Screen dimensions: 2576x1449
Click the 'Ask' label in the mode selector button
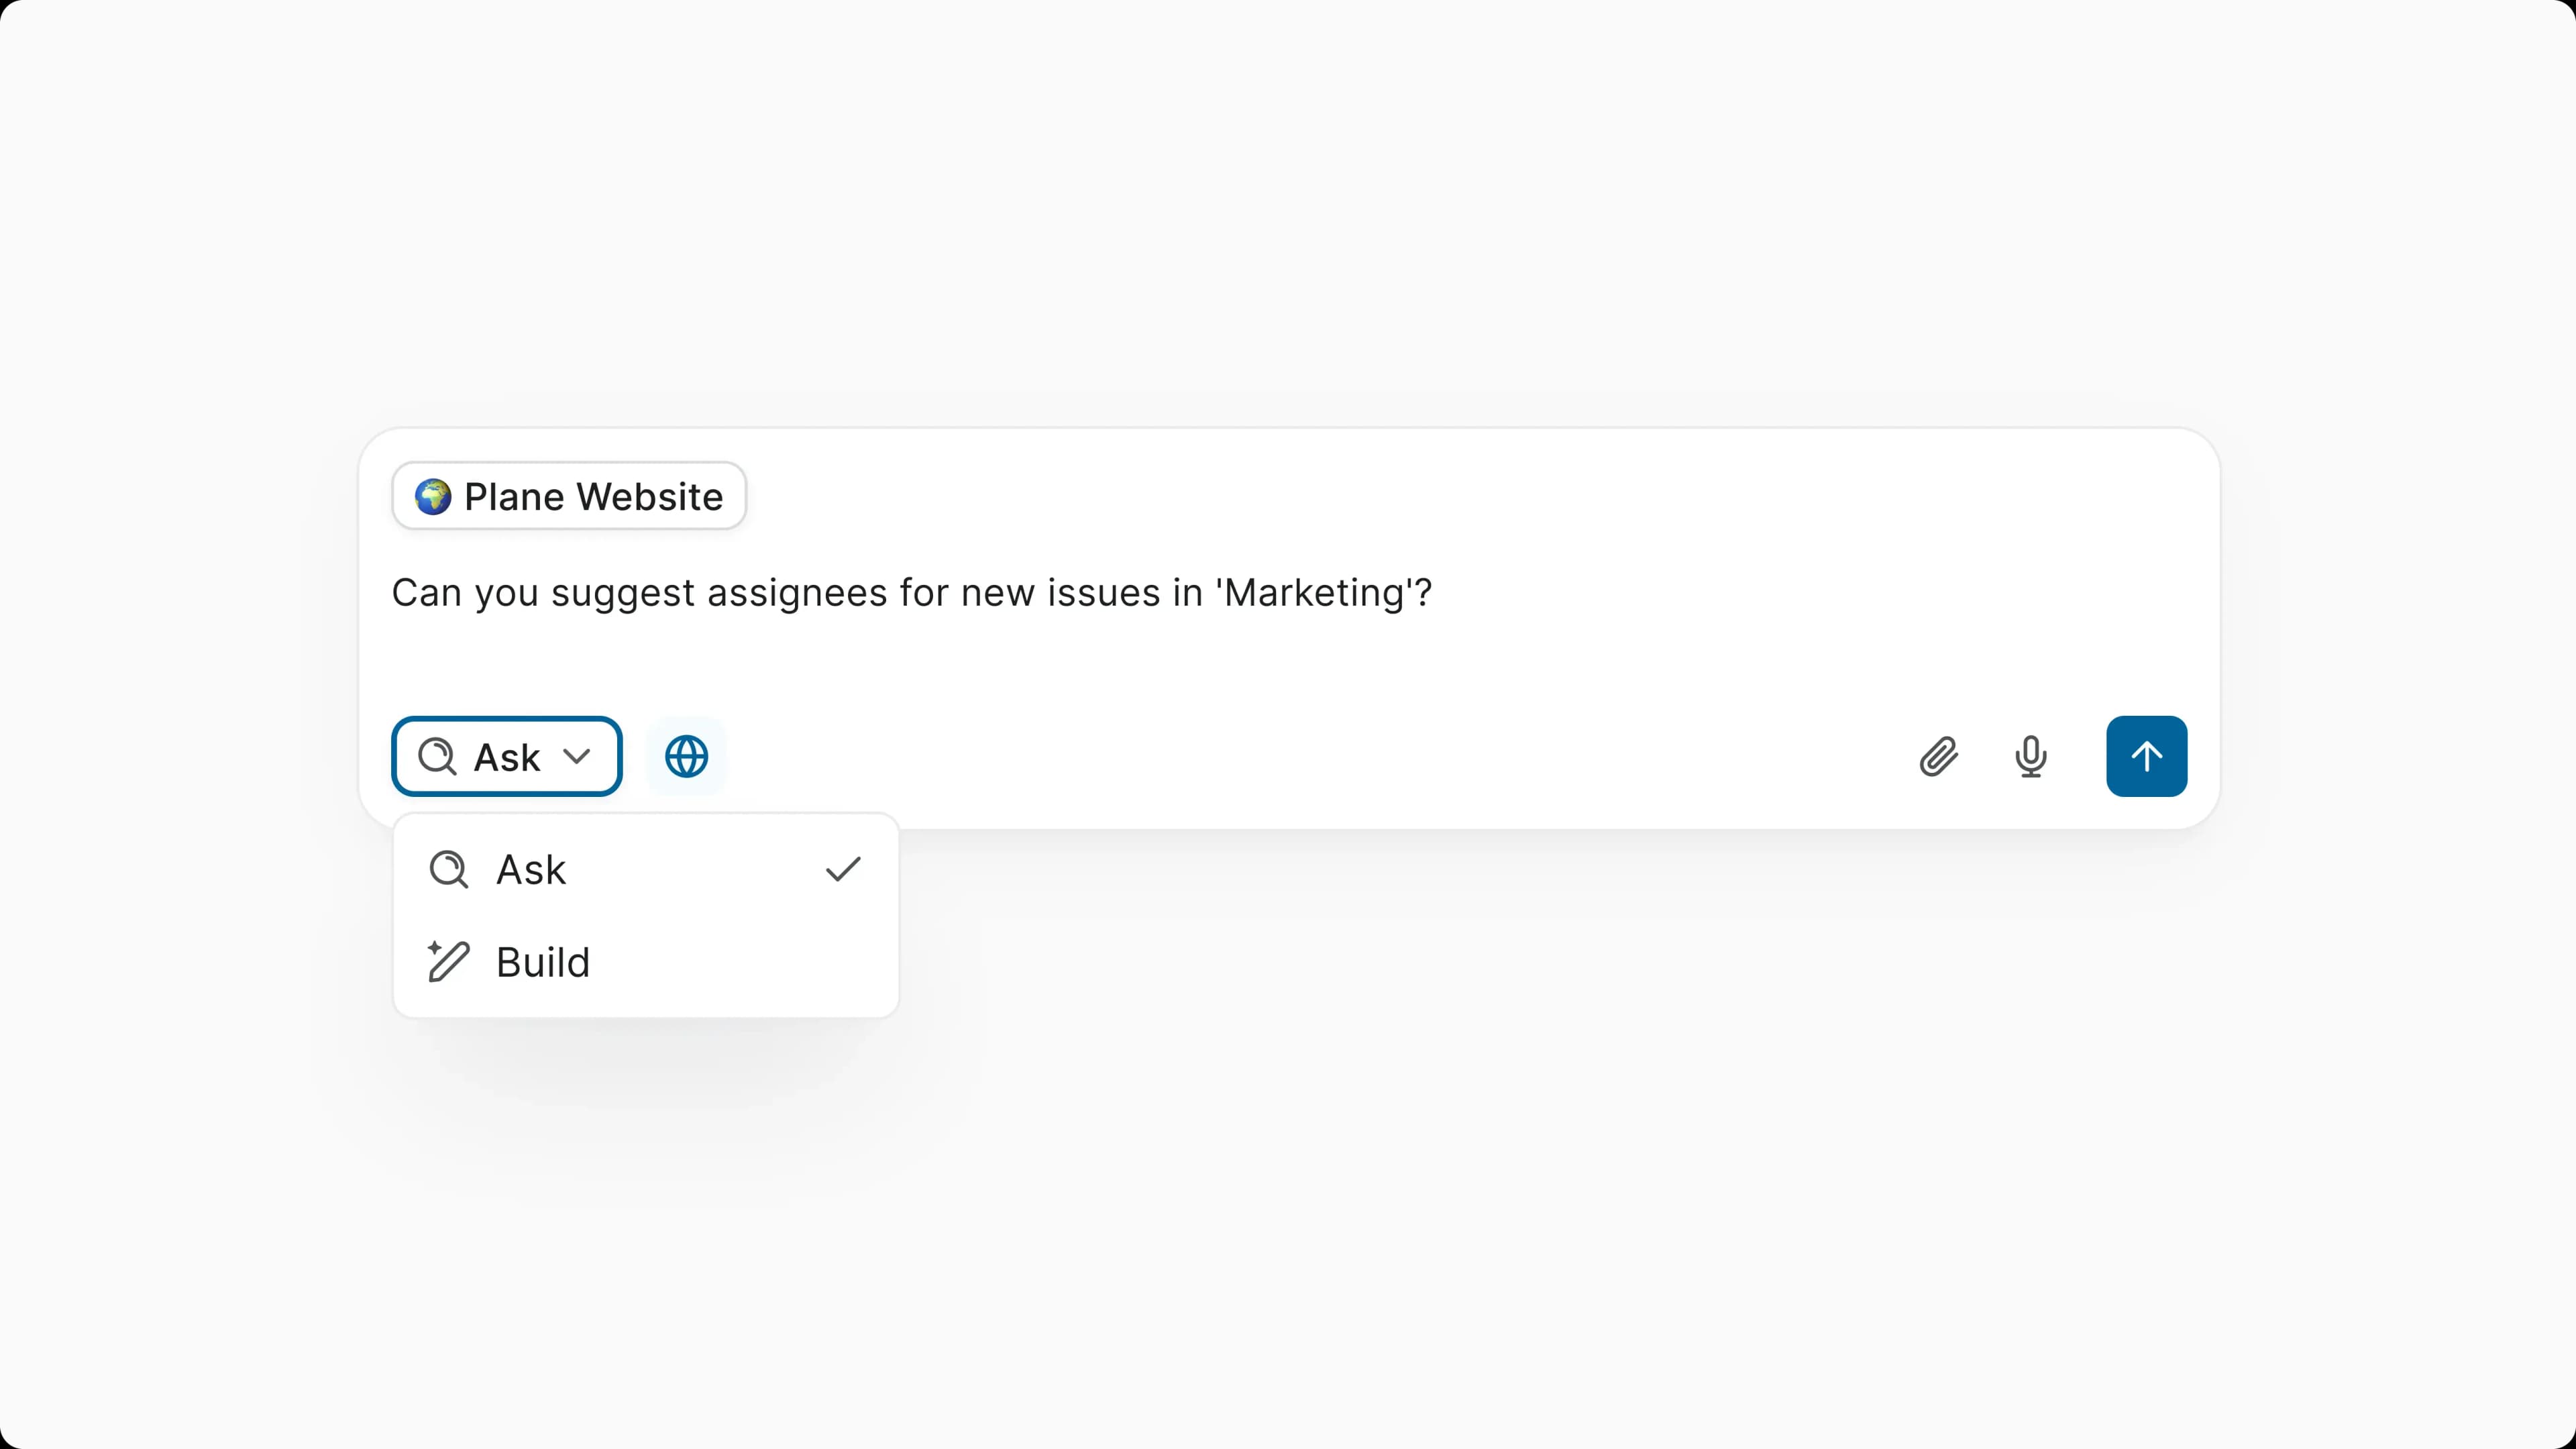click(x=507, y=758)
